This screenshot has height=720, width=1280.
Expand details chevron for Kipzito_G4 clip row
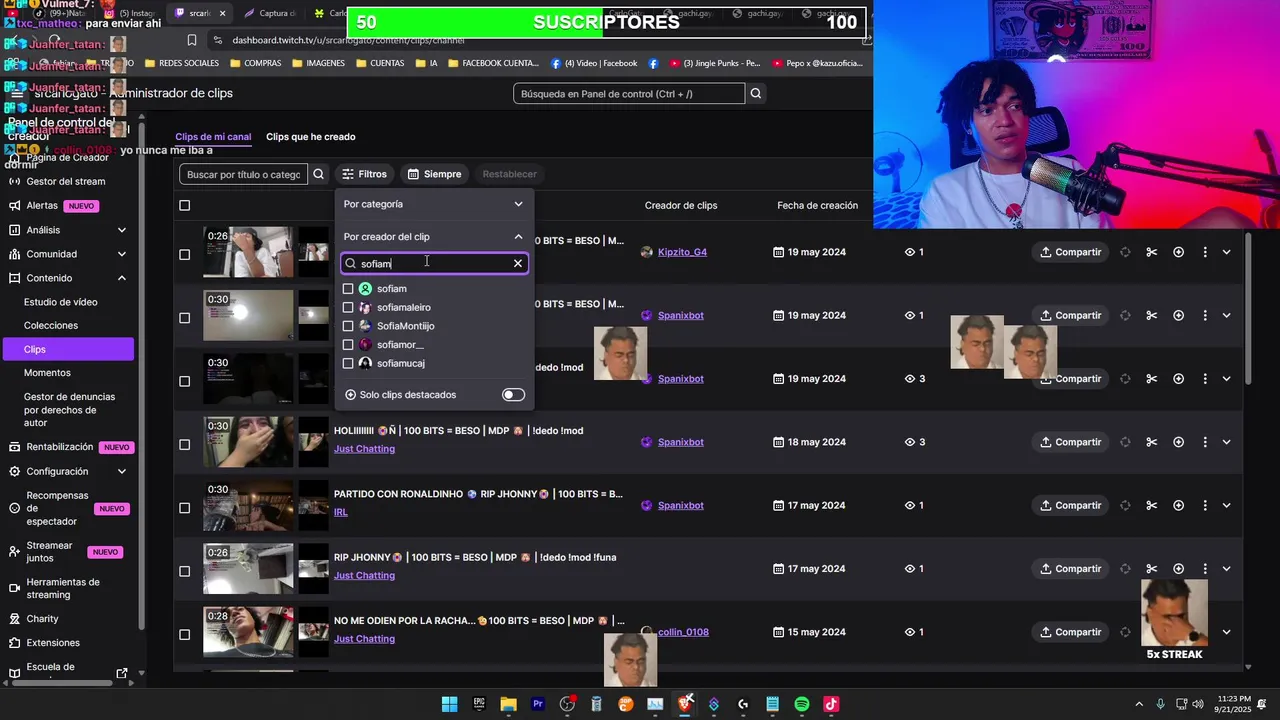[1226, 252]
